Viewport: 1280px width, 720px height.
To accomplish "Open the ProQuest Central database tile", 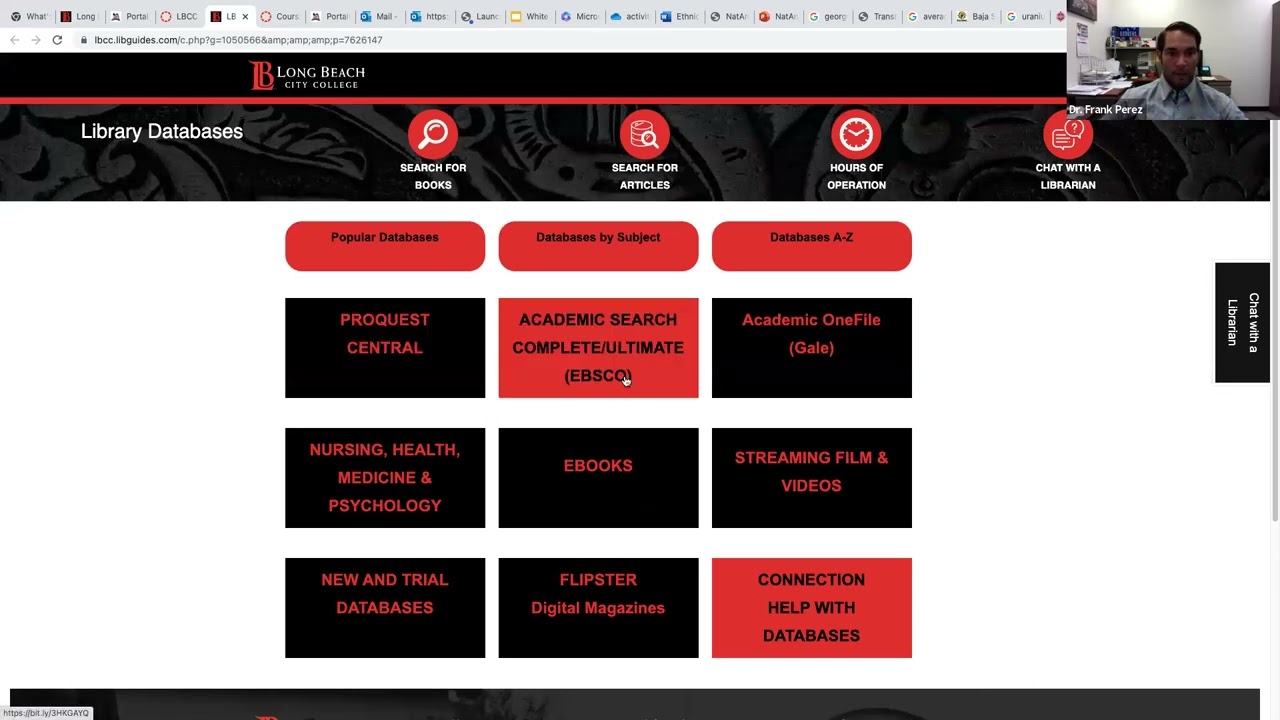I will click(x=385, y=348).
